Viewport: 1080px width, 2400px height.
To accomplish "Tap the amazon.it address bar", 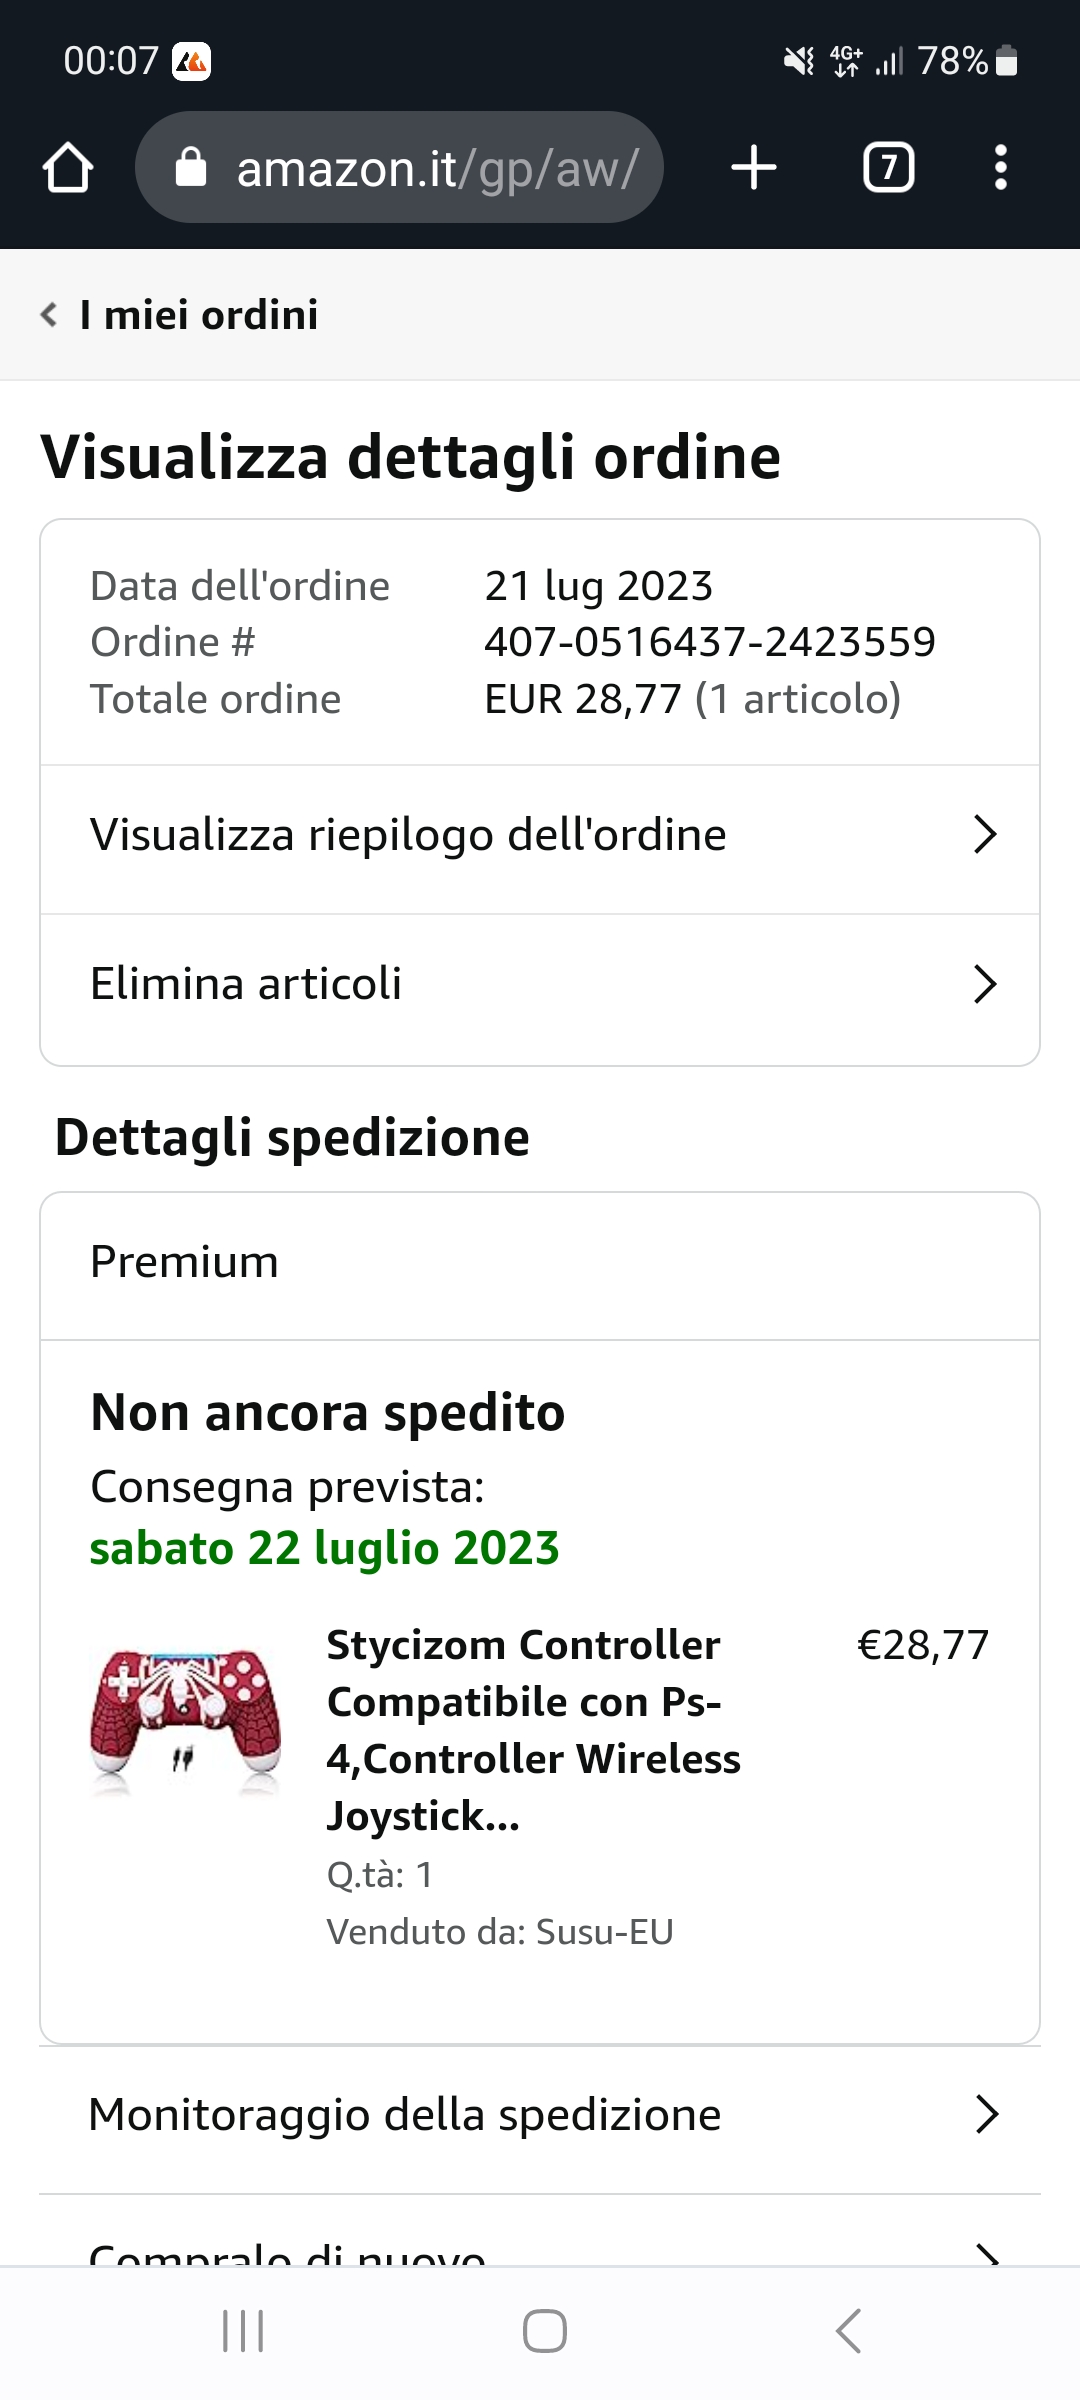I will click(399, 167).
